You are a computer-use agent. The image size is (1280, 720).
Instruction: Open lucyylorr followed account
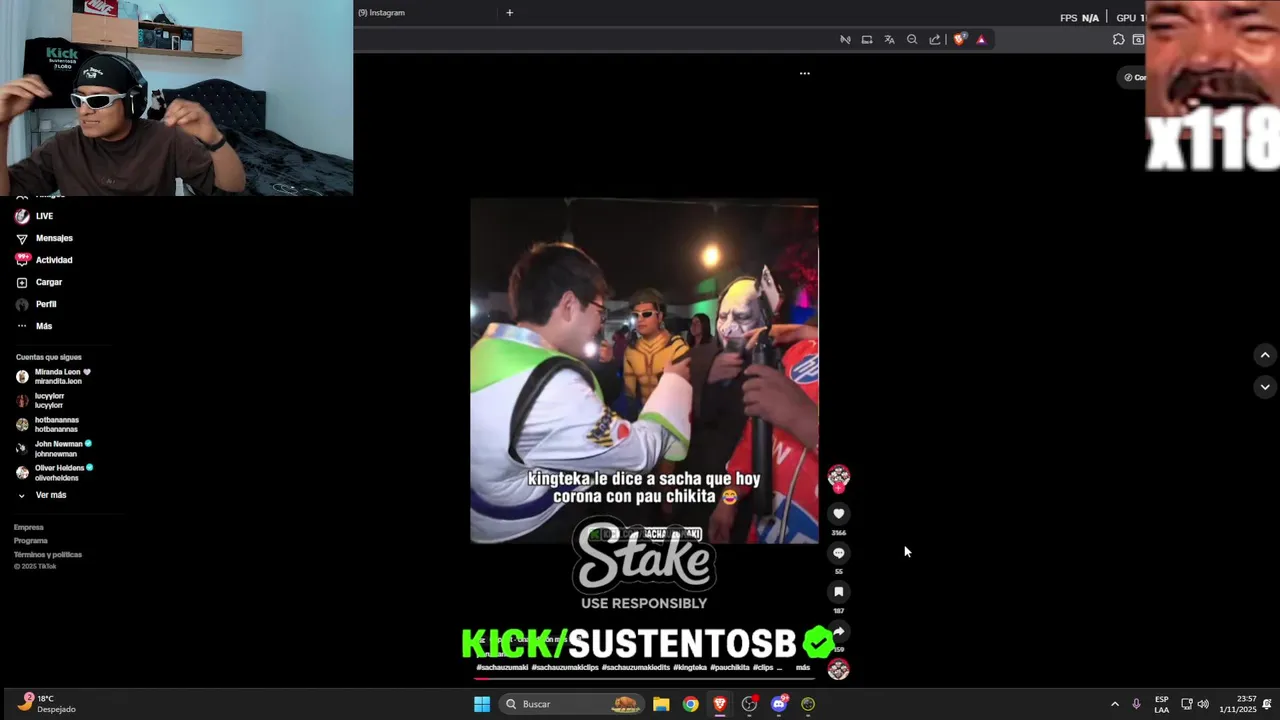click(40, 400)
